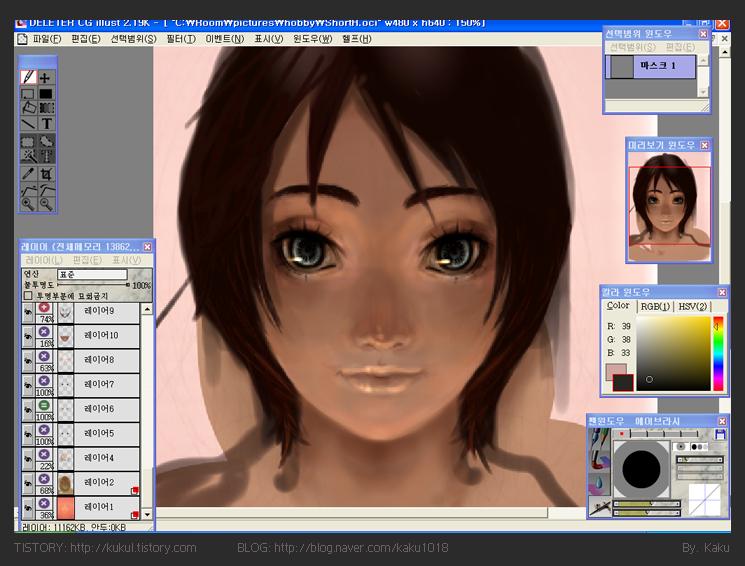Open the 필터(T) menu

click(x=181, y=39)
